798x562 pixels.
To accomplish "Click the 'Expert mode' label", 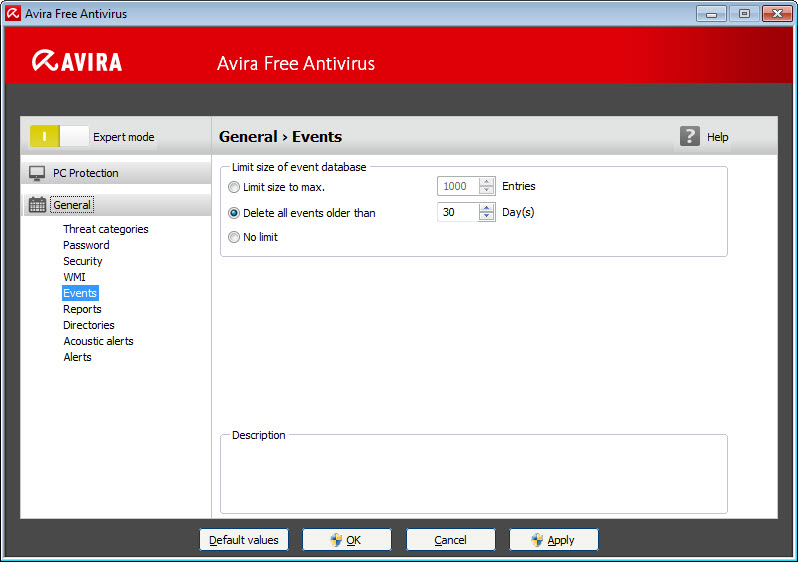I will click(x=124, y=137).
